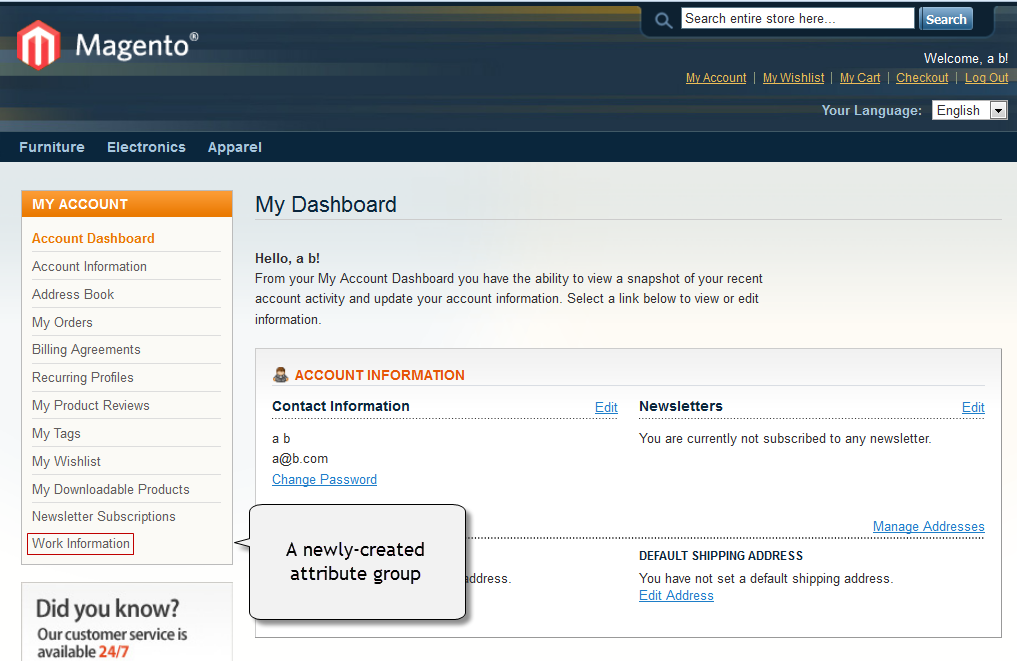Screen dimensions: 1017x661
Task: Click Edit Address under shipping address
Action: pyautogui.click(x=676, y=596)
